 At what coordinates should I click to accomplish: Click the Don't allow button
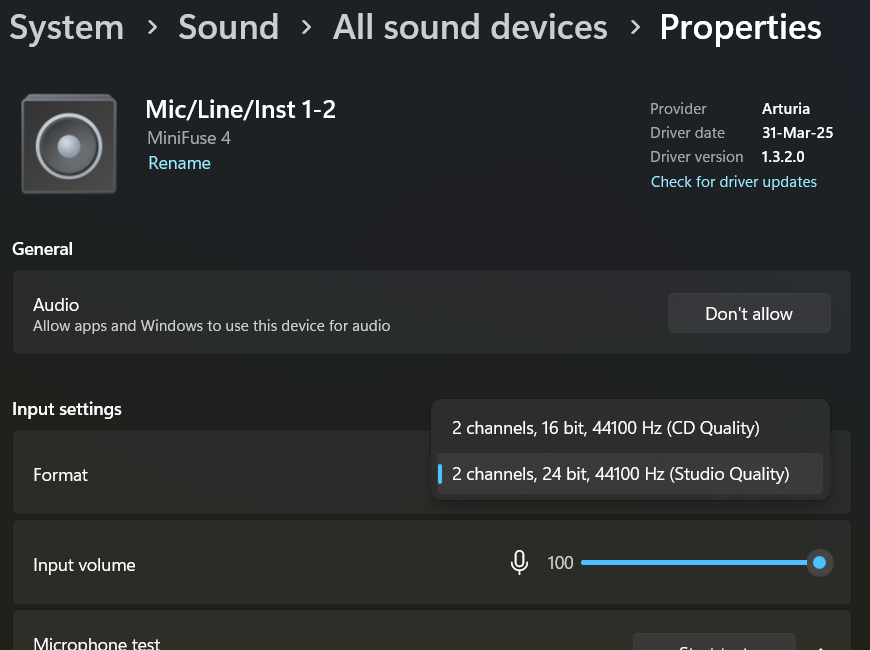point(749,314)
